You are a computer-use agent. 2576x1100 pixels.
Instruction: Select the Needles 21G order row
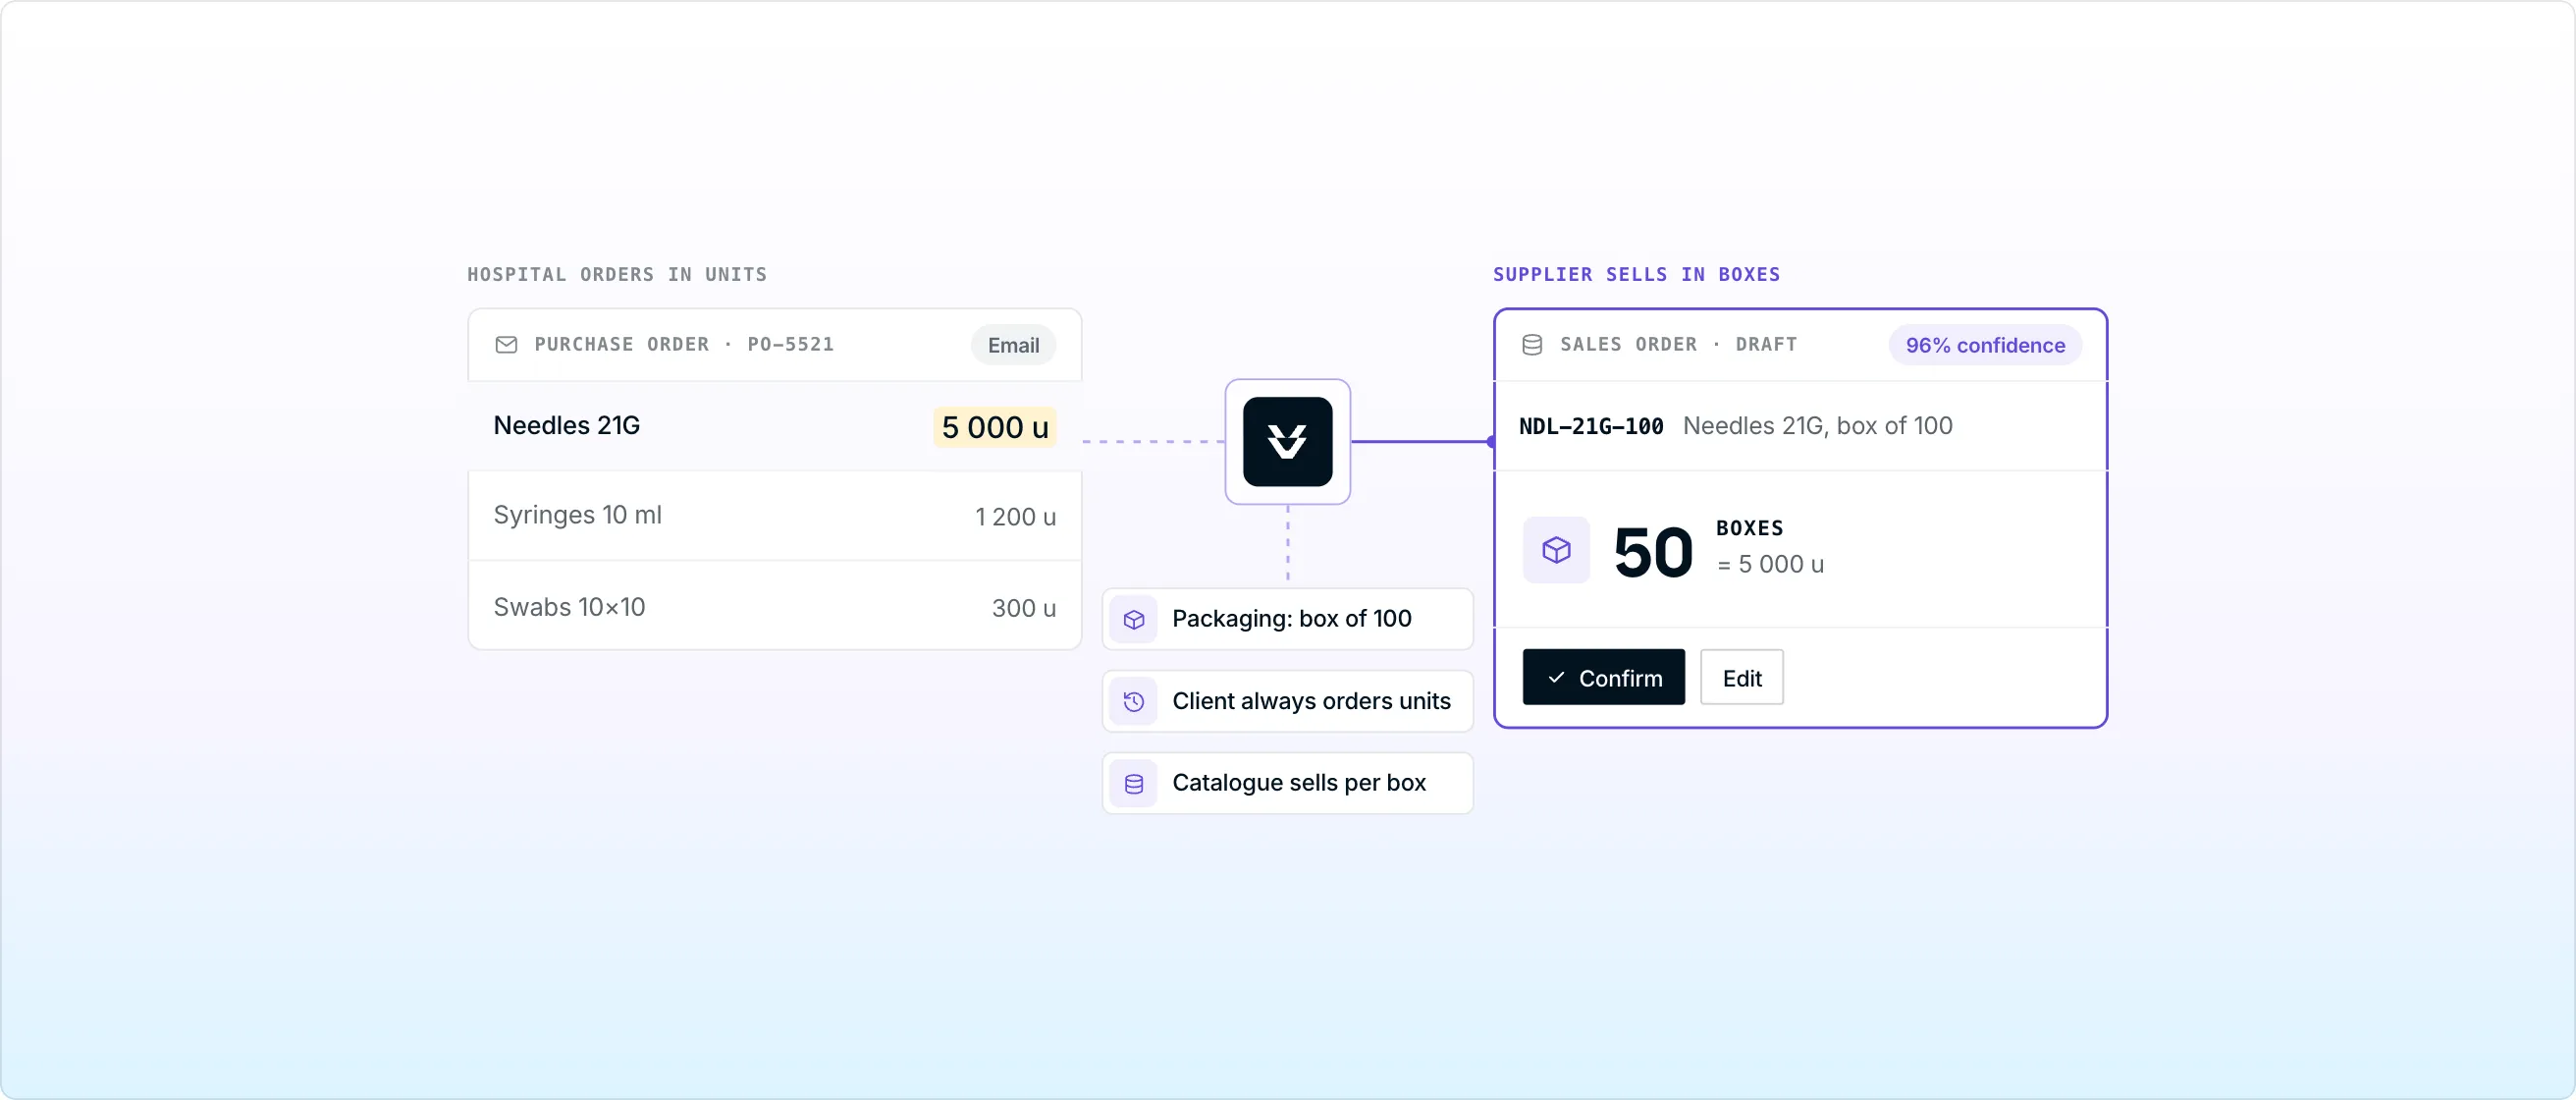pos(775,426)
